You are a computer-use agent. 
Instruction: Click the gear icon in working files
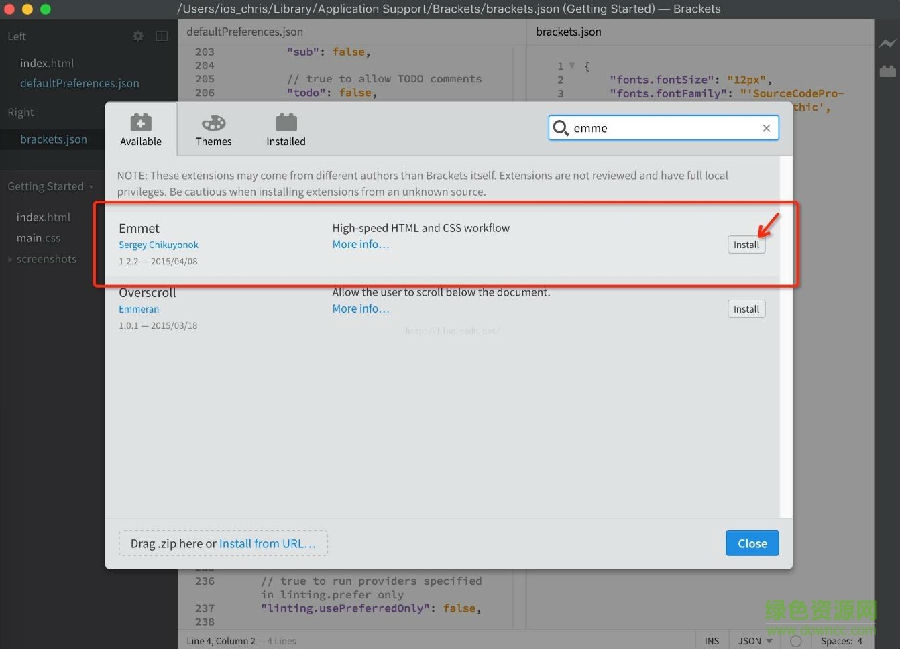138,37
